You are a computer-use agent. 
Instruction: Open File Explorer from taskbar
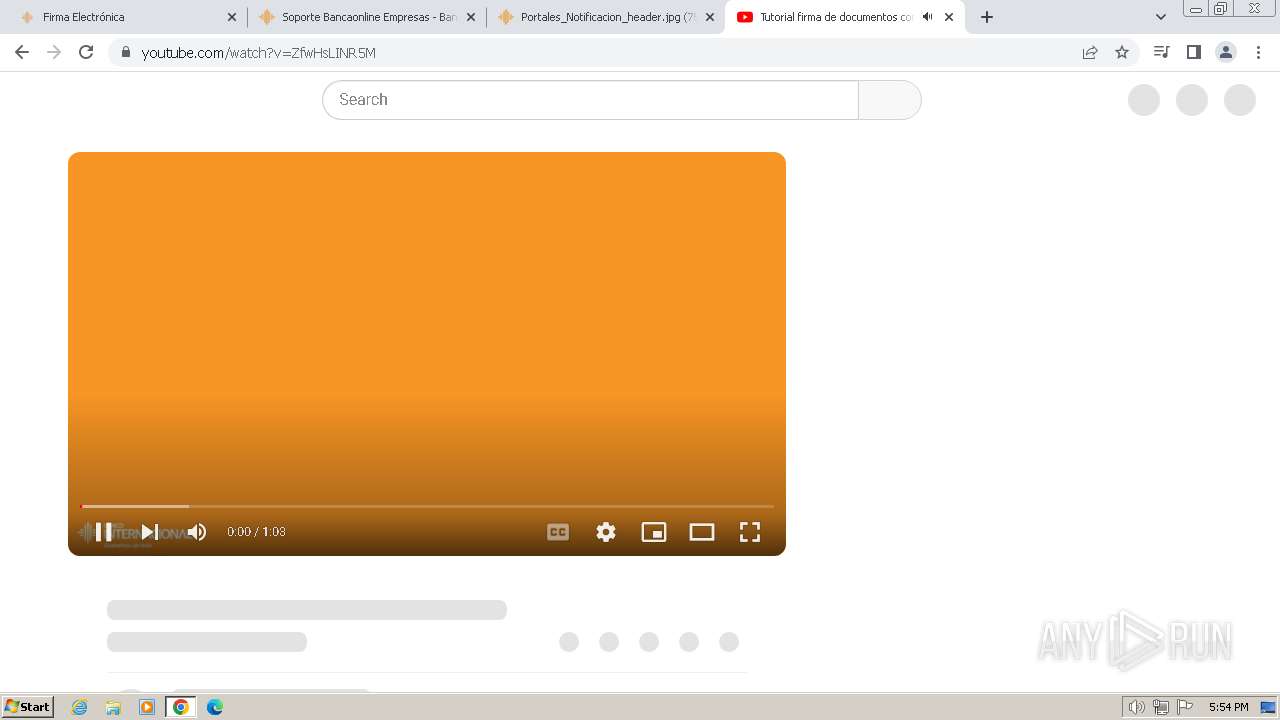coord(113,707)
